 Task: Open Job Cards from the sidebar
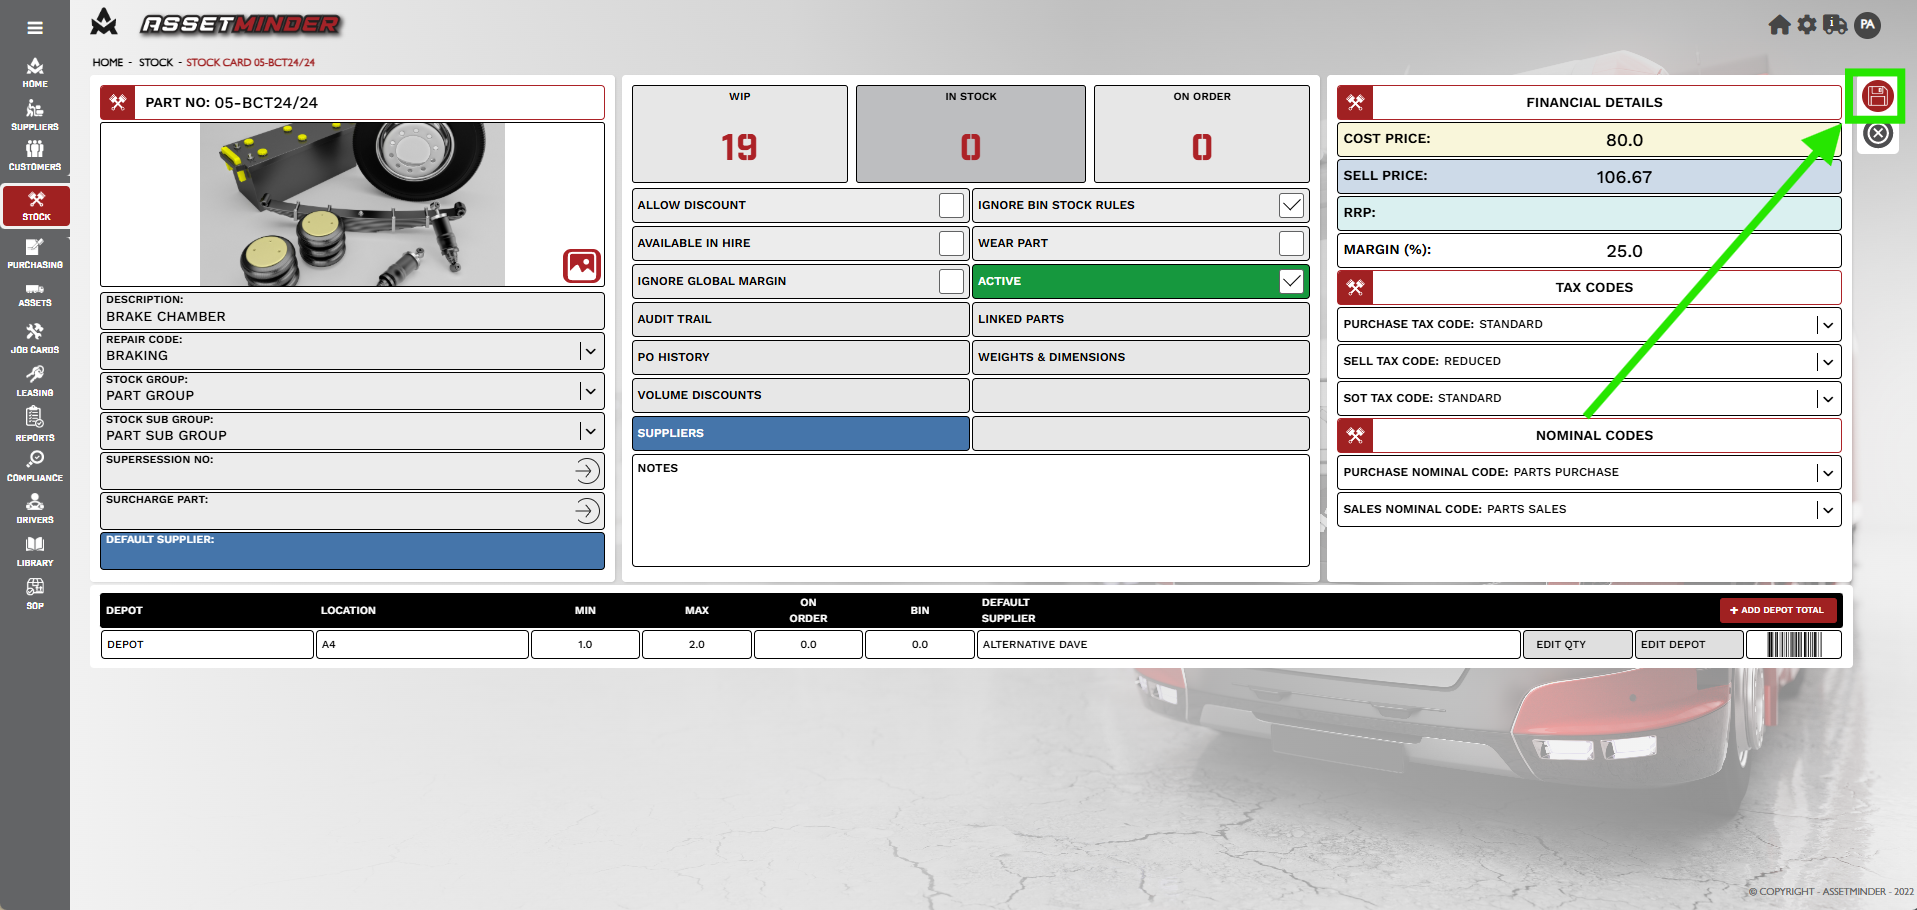[x=35, y=339]
